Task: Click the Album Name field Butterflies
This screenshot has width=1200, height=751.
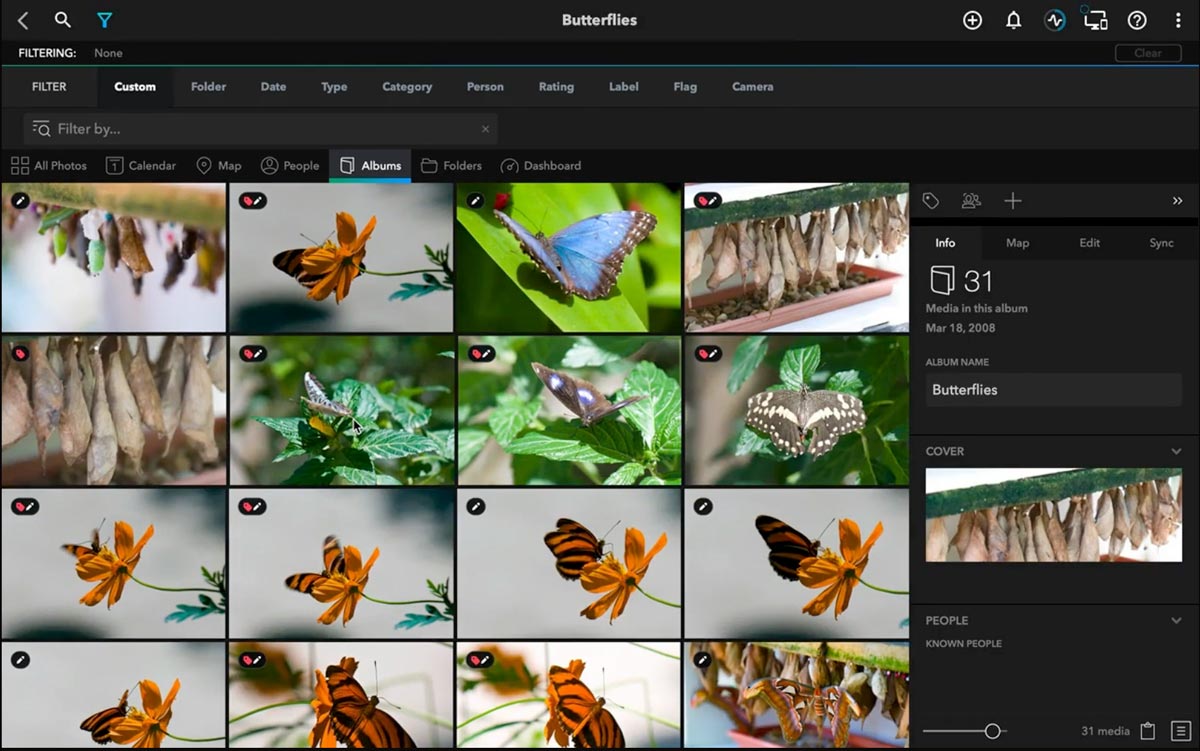Action: (x=1054, y=390)
